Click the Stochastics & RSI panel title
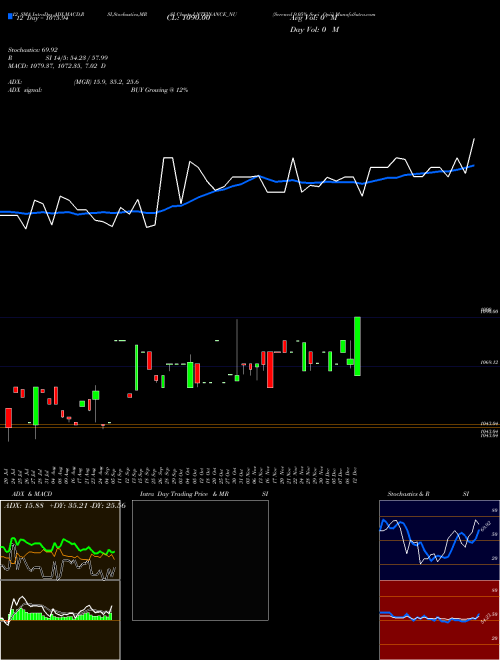500x660 pixels. click(428, 494)
